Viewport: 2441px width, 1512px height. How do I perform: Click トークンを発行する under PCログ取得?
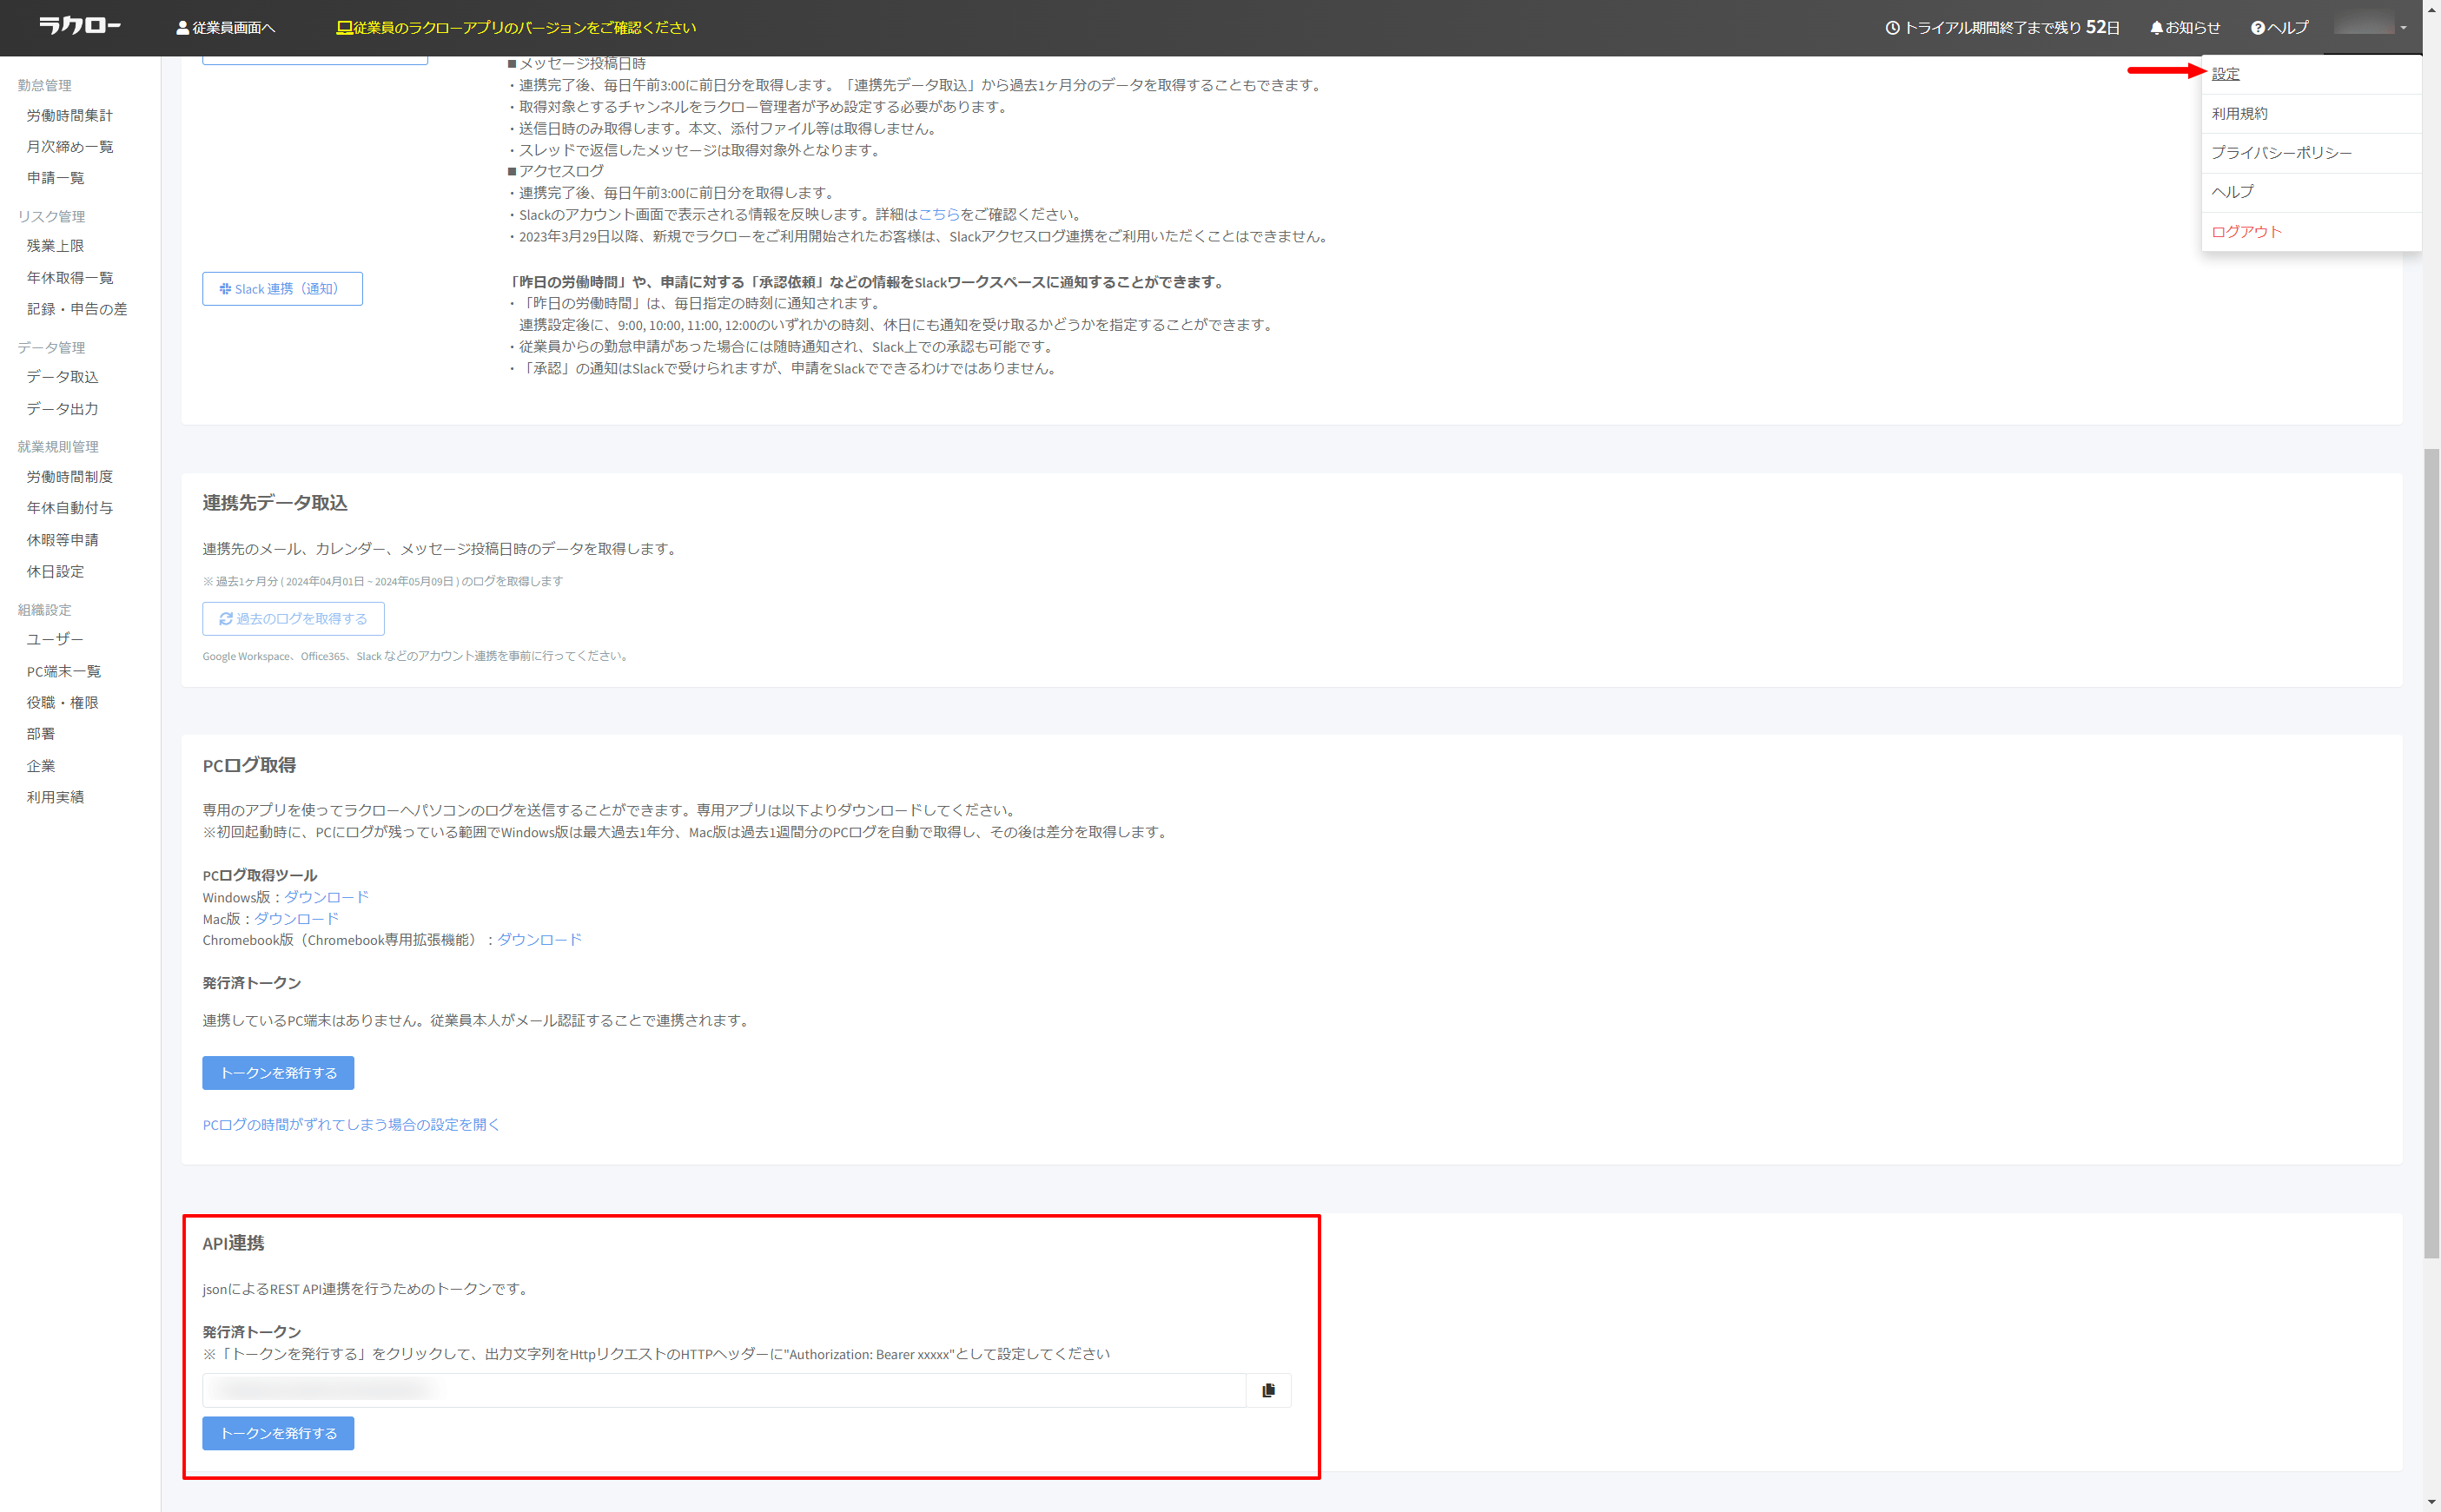point(278,1072)
